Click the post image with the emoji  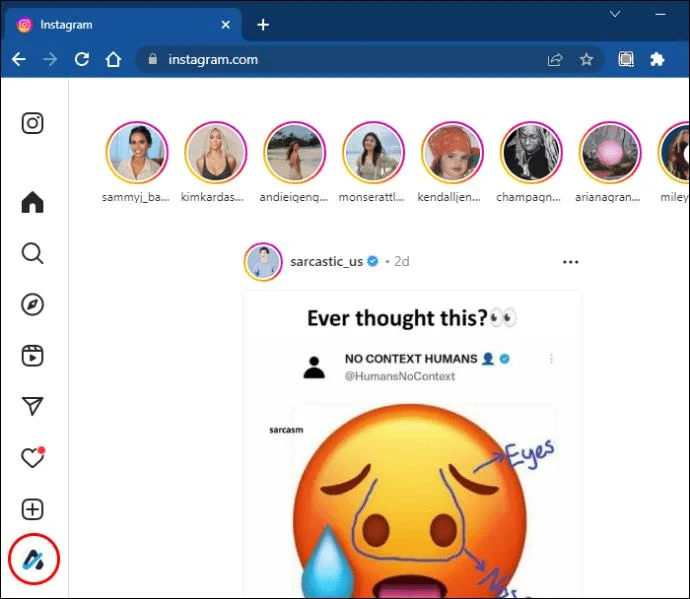pos(412,445)
